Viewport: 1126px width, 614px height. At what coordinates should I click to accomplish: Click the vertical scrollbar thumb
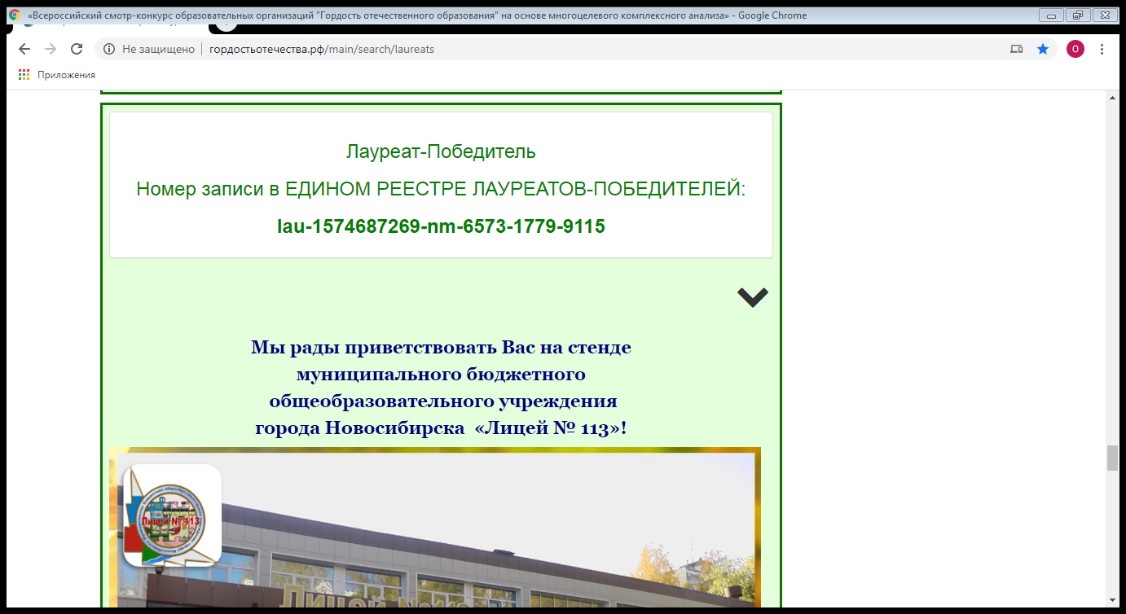(x=1111, y=457)
